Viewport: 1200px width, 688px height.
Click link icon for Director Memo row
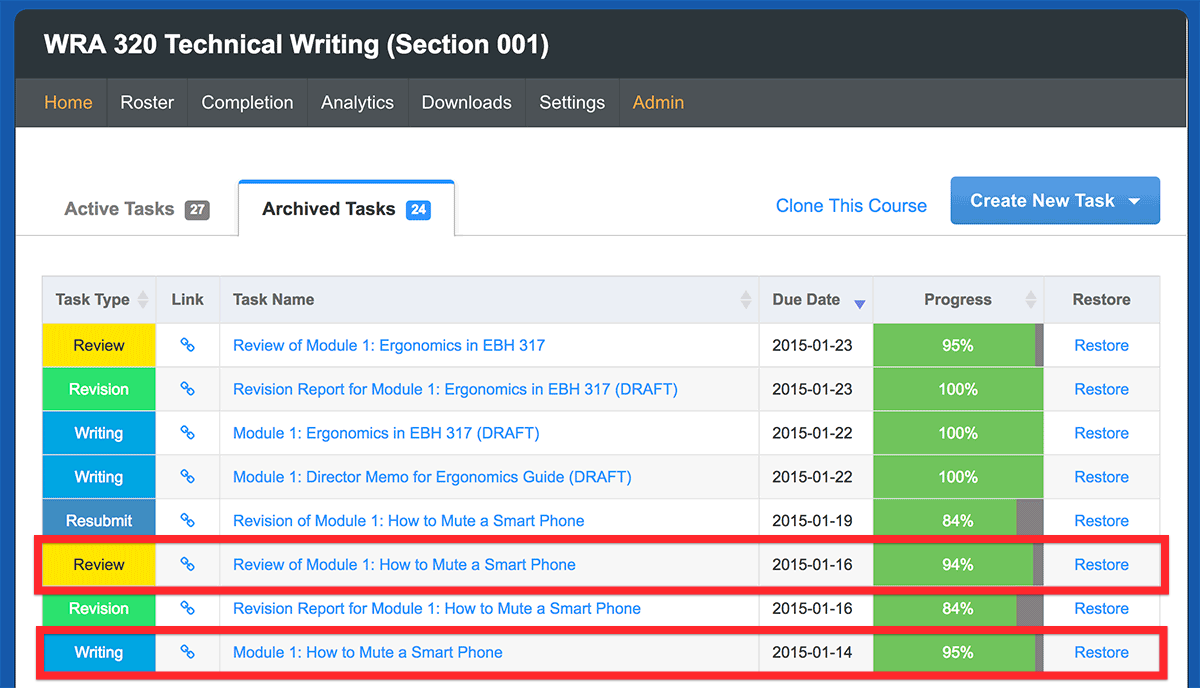pos(187,477)
